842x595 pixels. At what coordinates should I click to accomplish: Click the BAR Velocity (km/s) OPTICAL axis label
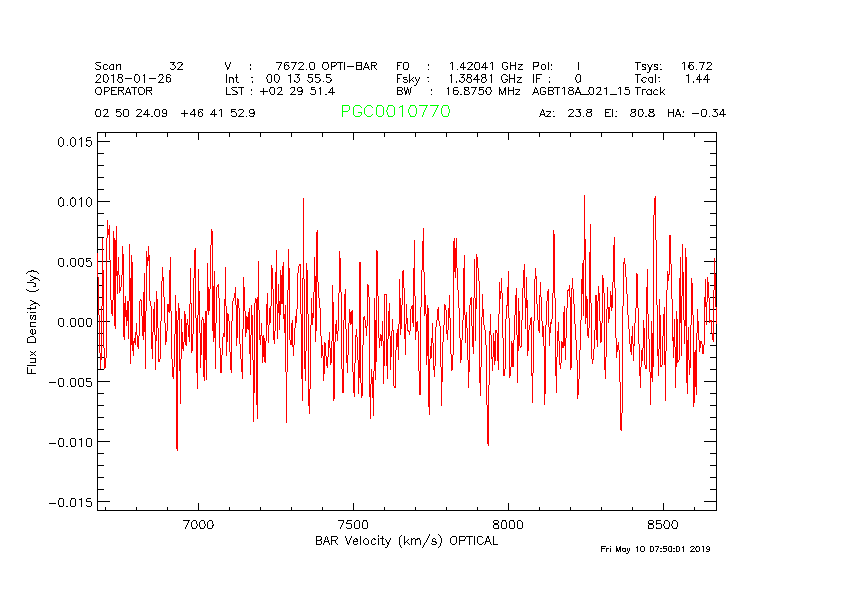coord(406,541)
